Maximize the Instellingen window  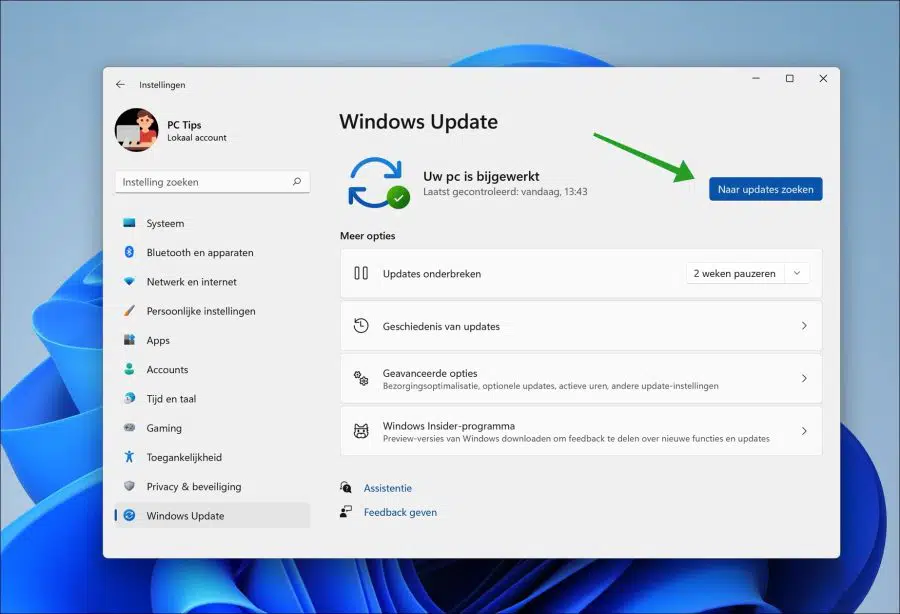point(790,79)
